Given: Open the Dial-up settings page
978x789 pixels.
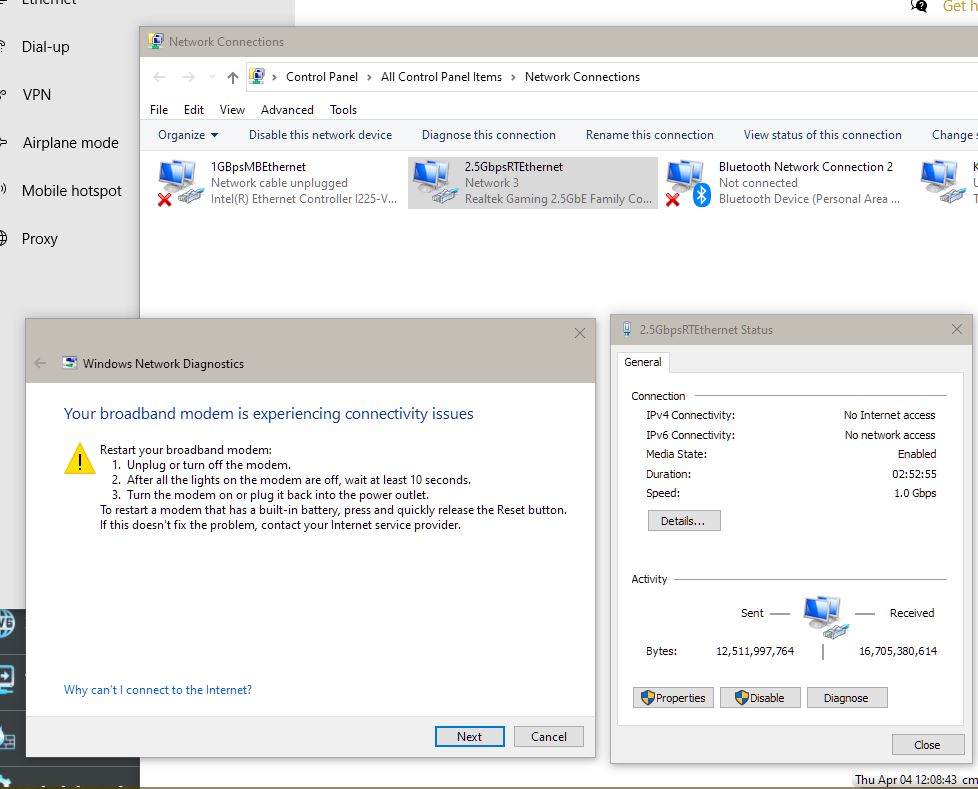Looking at the screenshot, I should [46, 47].
